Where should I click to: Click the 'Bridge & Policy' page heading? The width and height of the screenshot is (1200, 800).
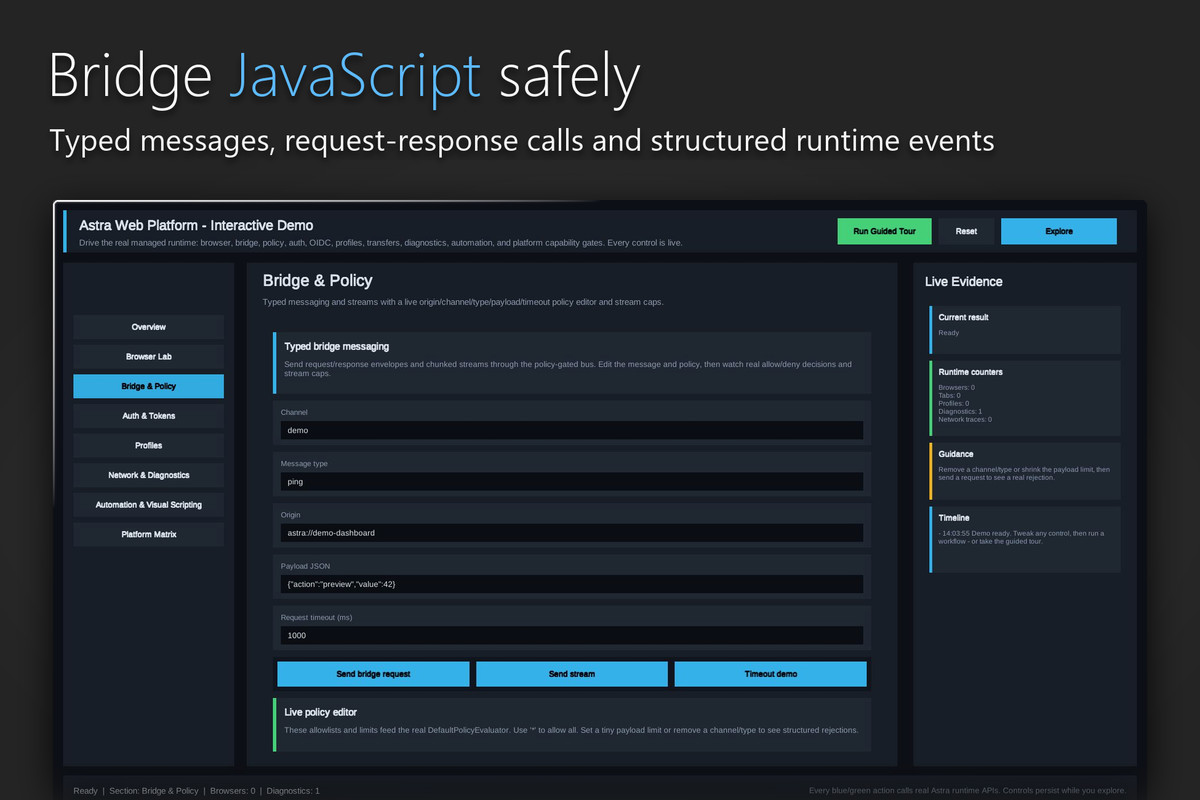pos(317,281)
